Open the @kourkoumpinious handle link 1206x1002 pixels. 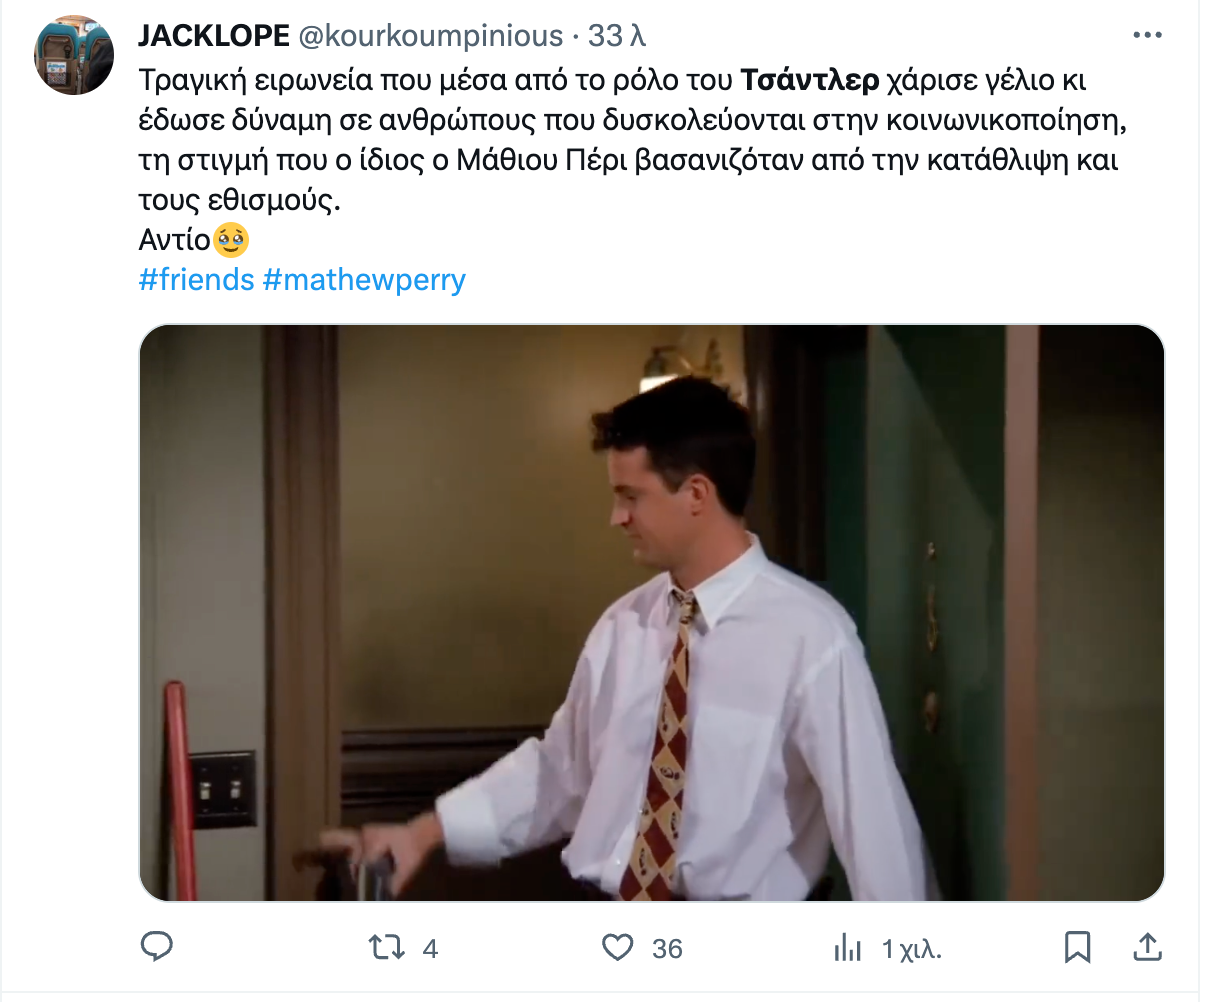[x=431, y=36]
